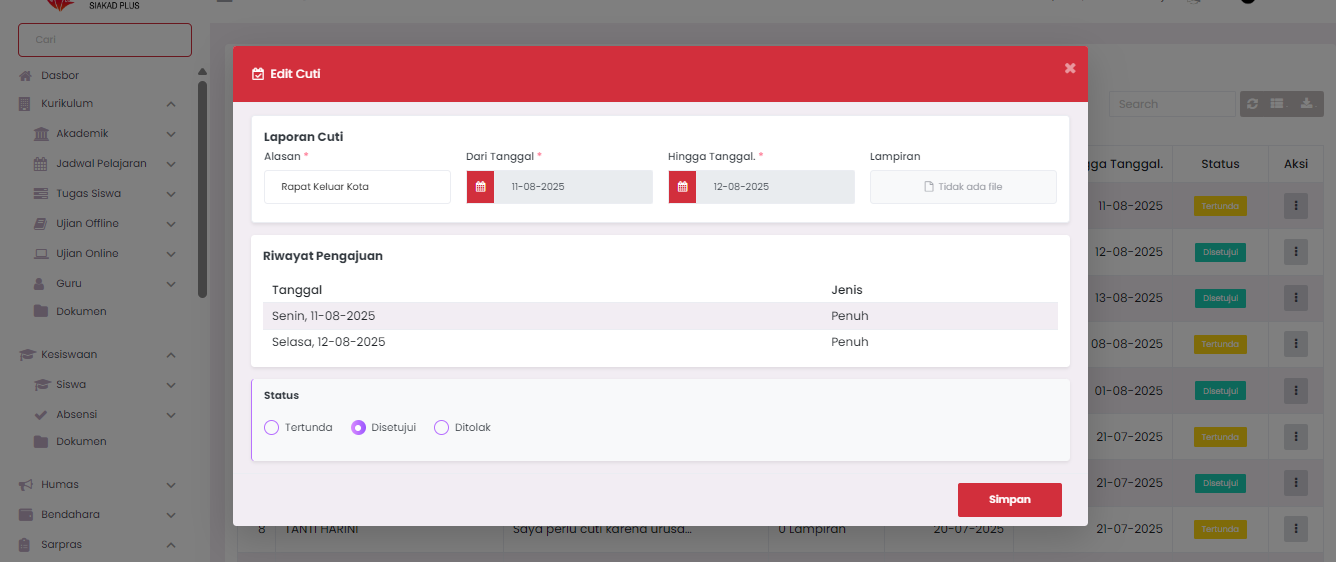
Task: Select the Ditolak status radio button
Action: (441, 428)
